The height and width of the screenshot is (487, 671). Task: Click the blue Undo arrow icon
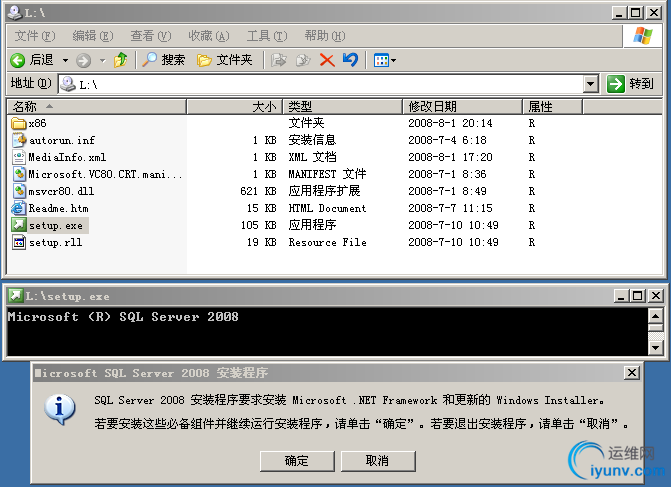(x=350, y=60)
